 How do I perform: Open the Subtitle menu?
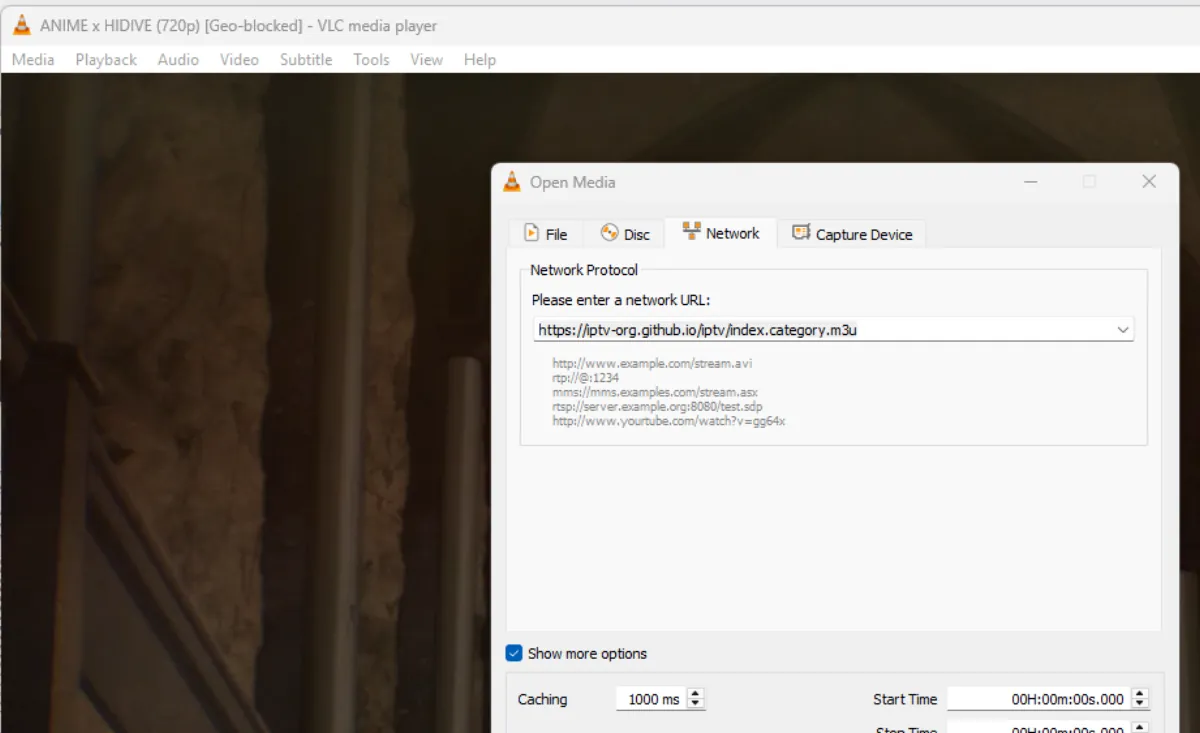click(x=306, y=59)
